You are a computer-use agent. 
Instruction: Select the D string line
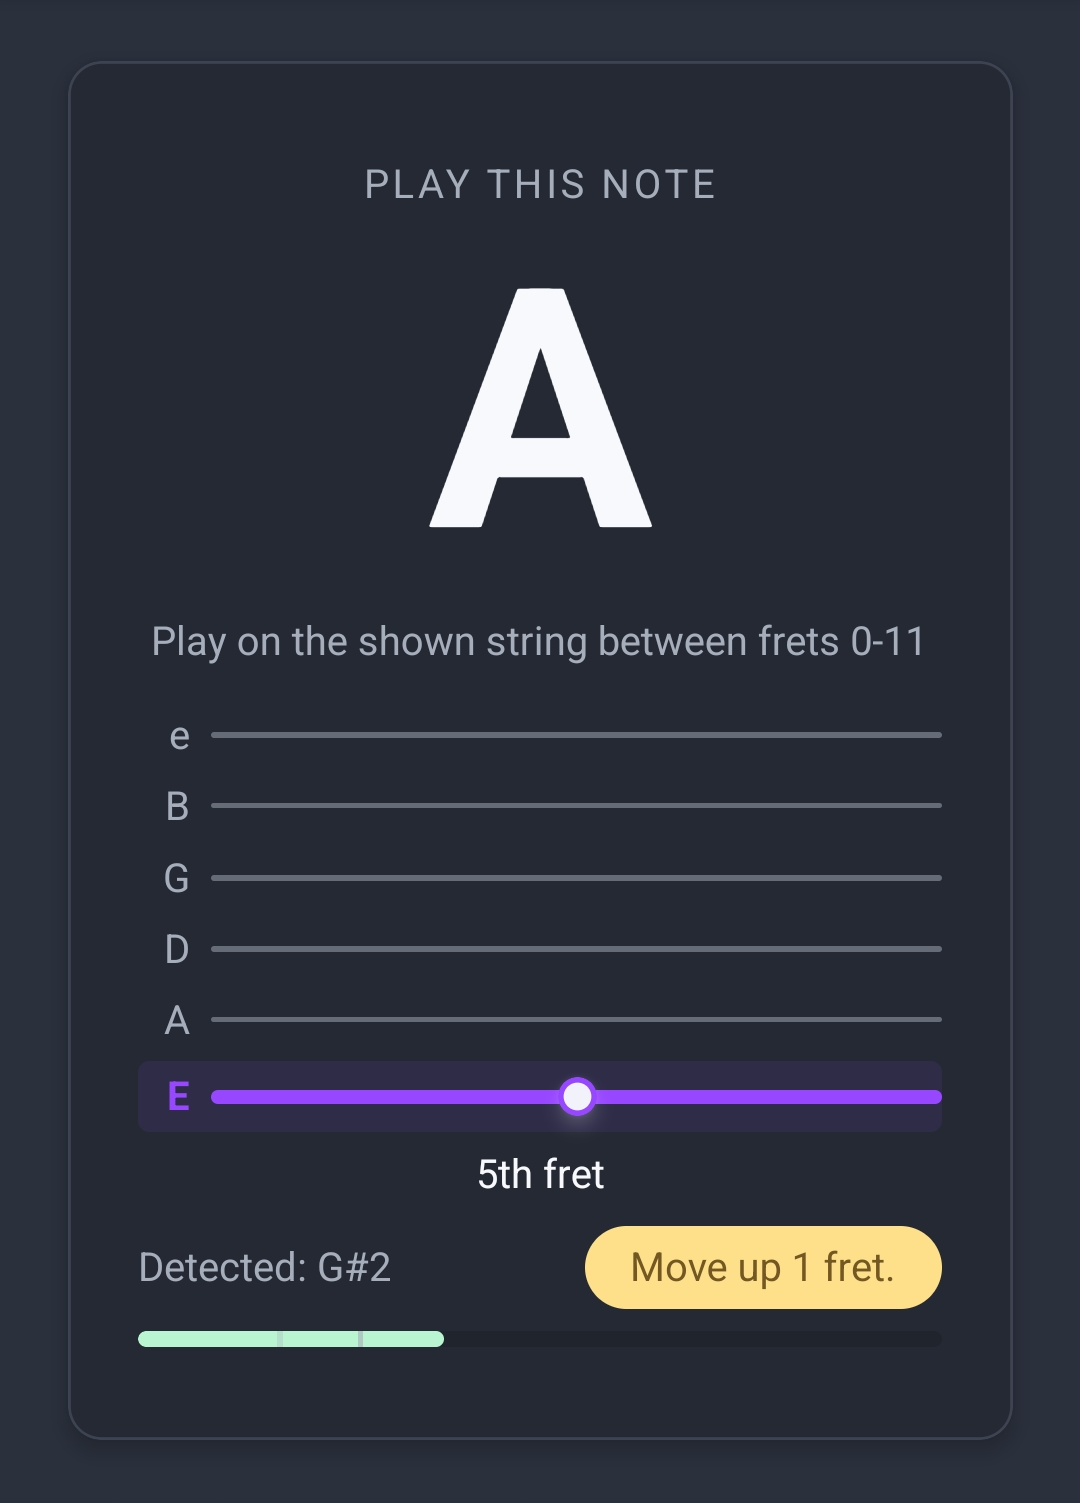click(x=578, y=949)
